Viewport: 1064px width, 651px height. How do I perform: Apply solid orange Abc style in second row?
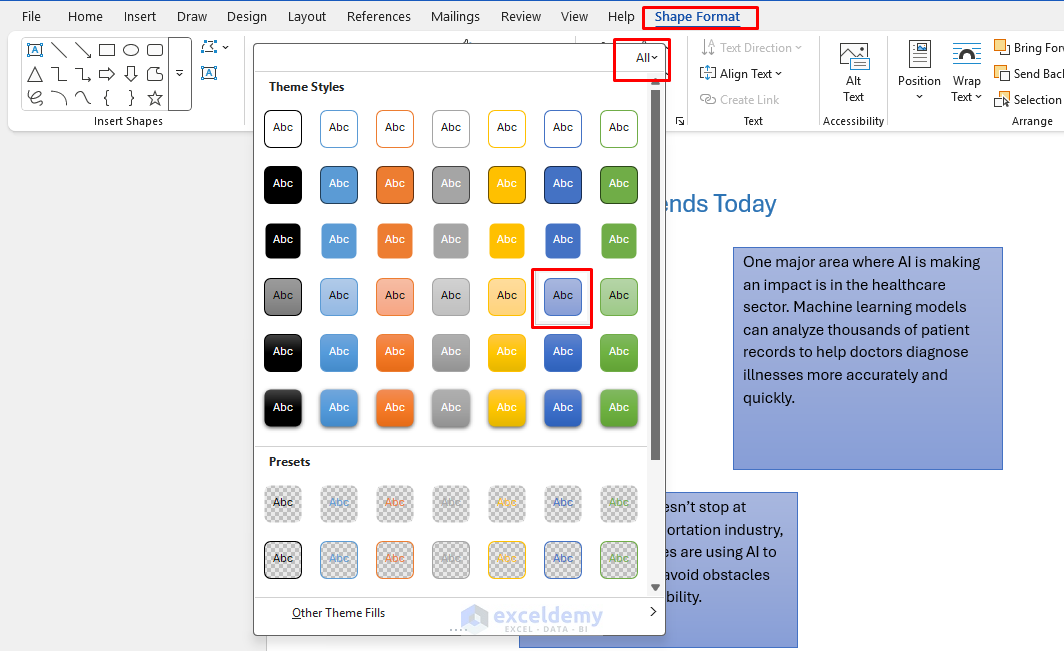click(x=395, y=185)
